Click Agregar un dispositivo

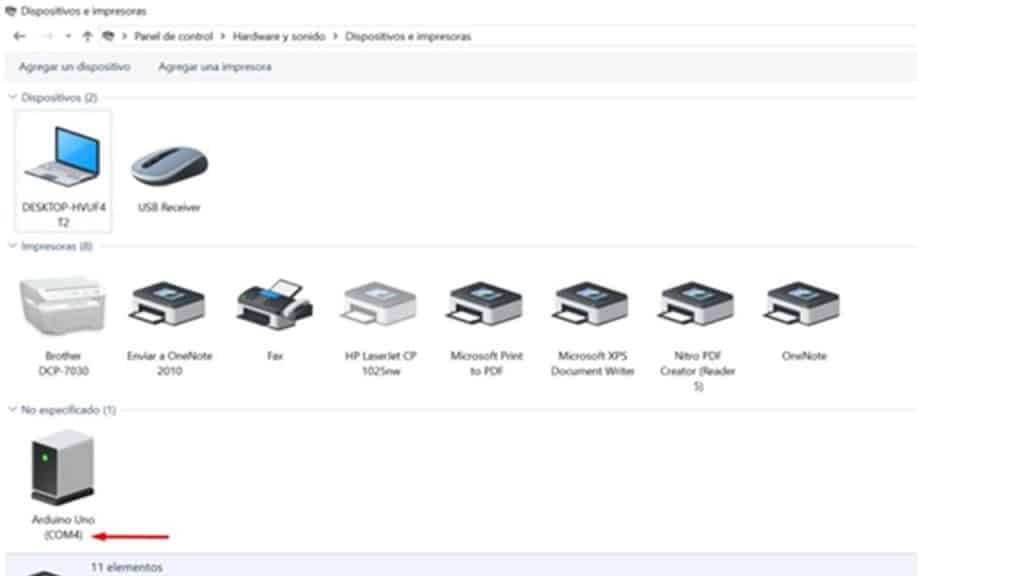coord(74,67)
